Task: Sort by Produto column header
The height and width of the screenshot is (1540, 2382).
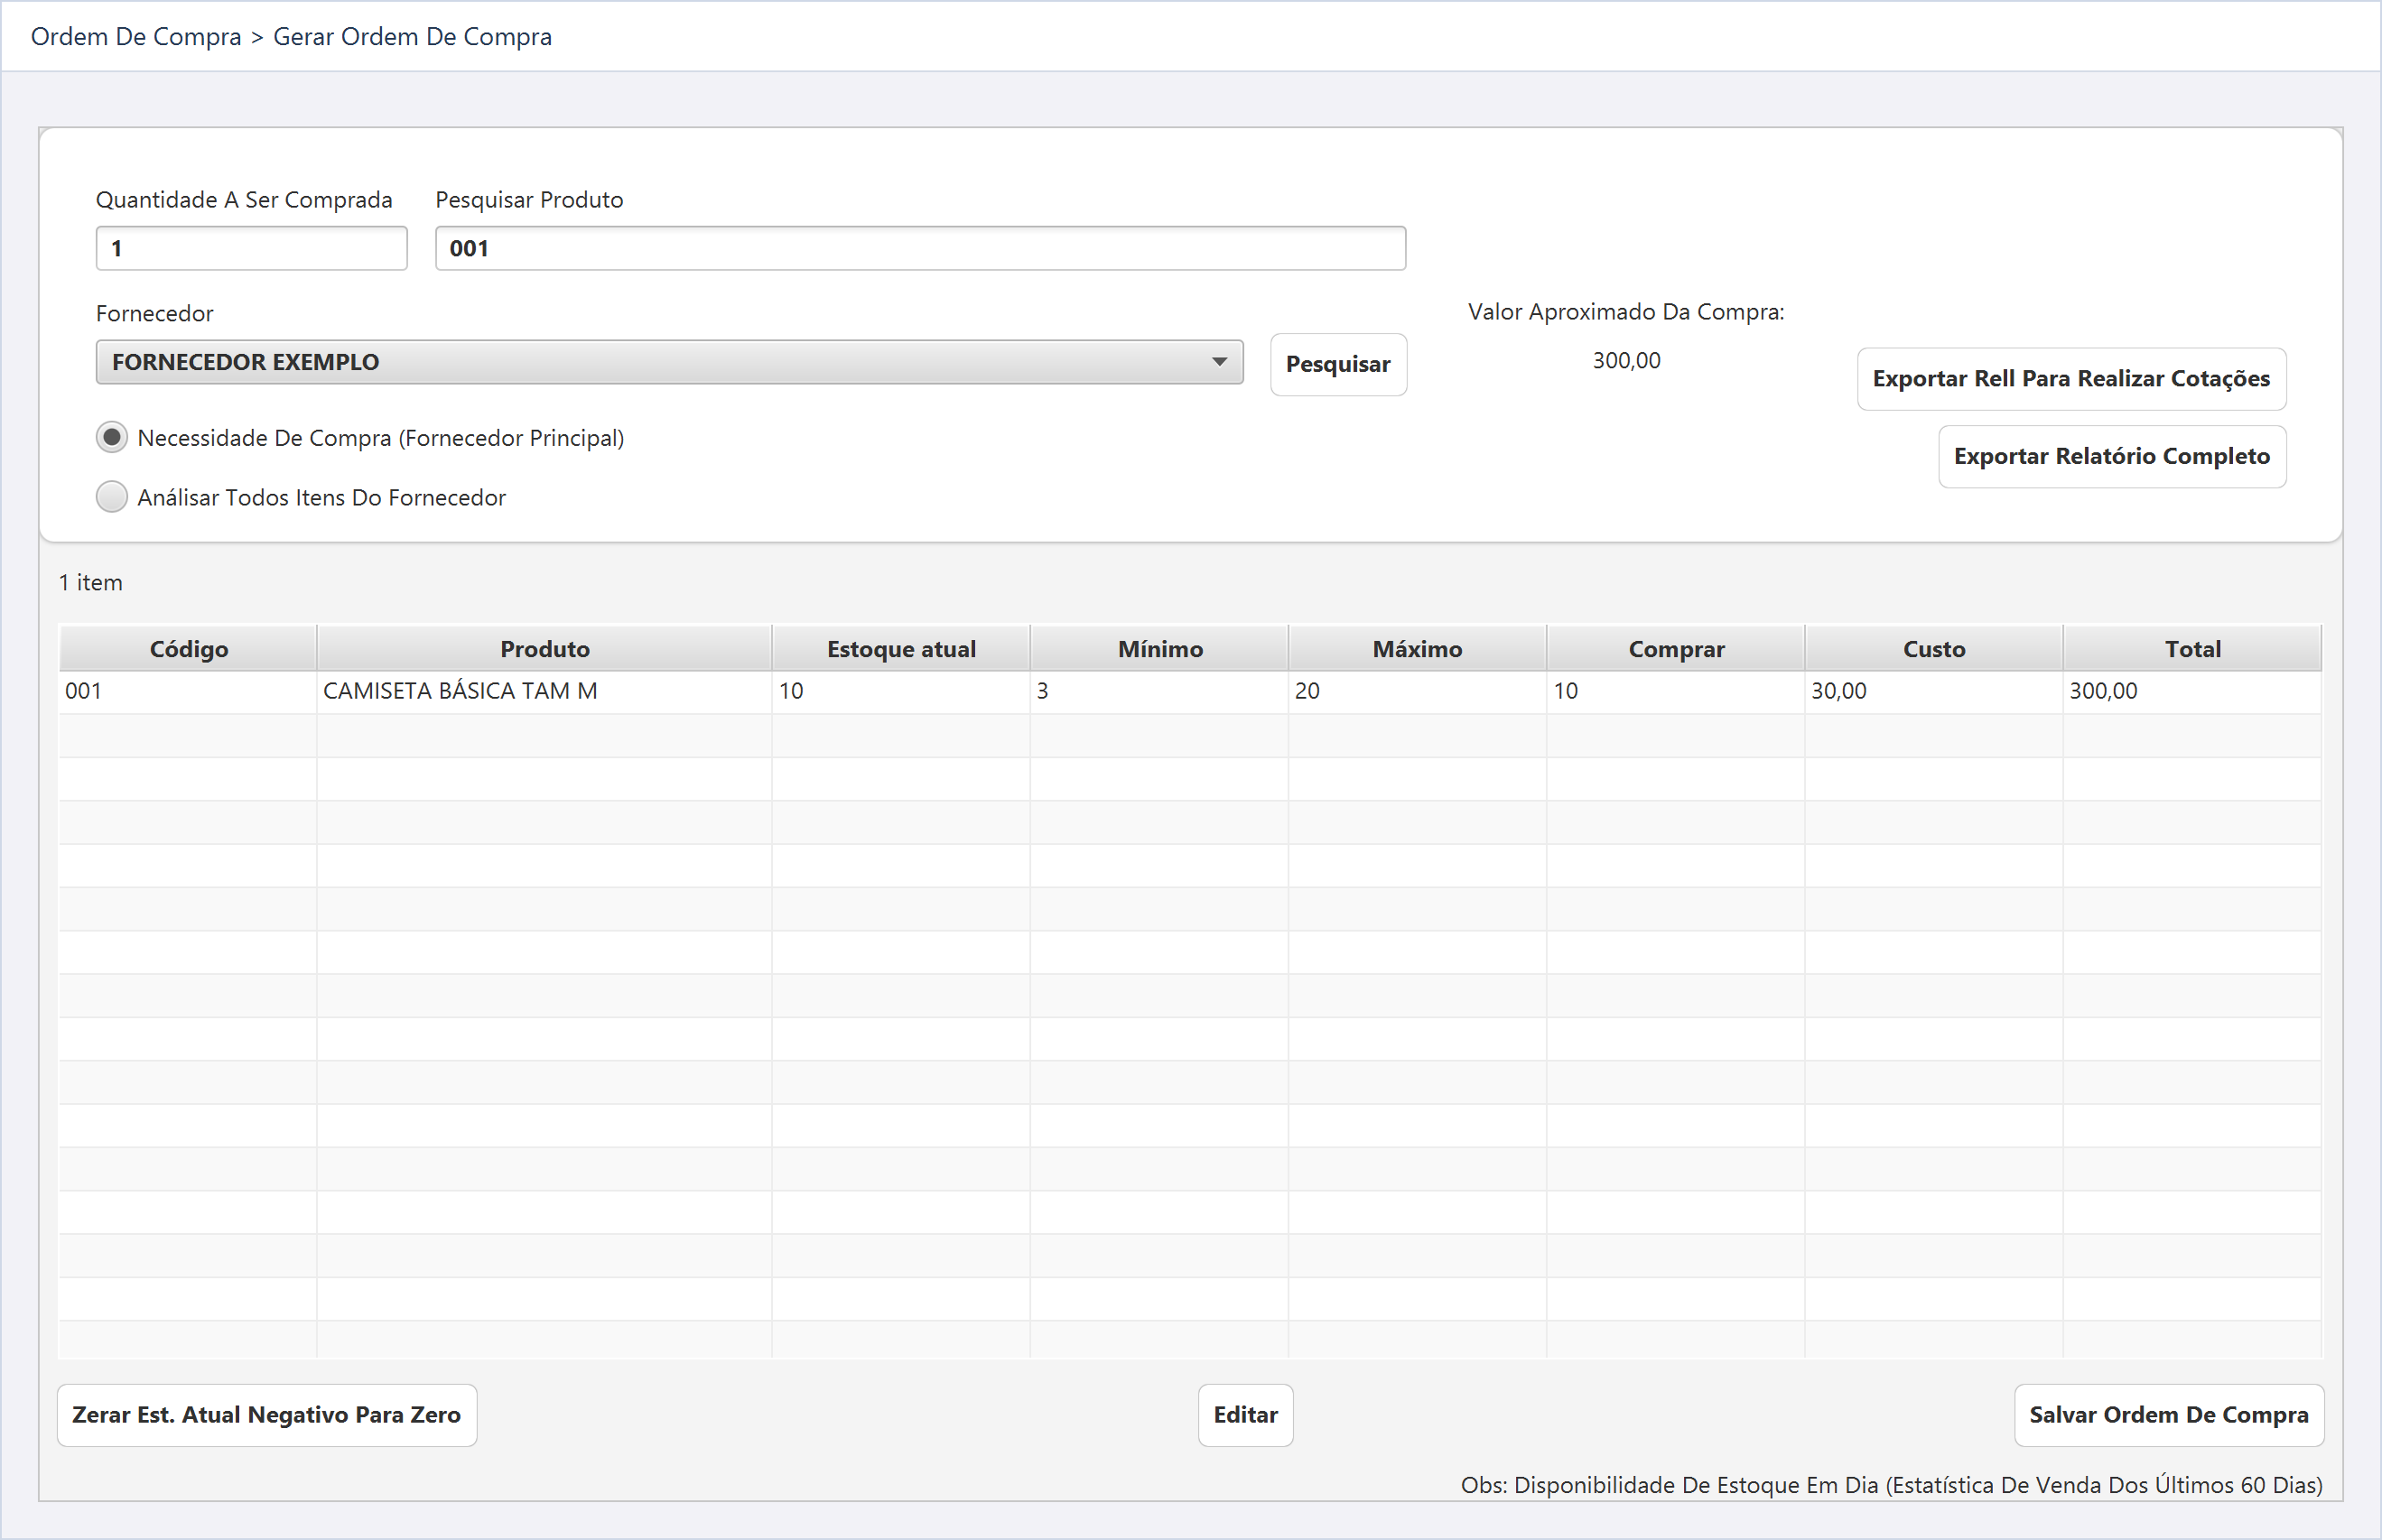Action: point(545,649)
